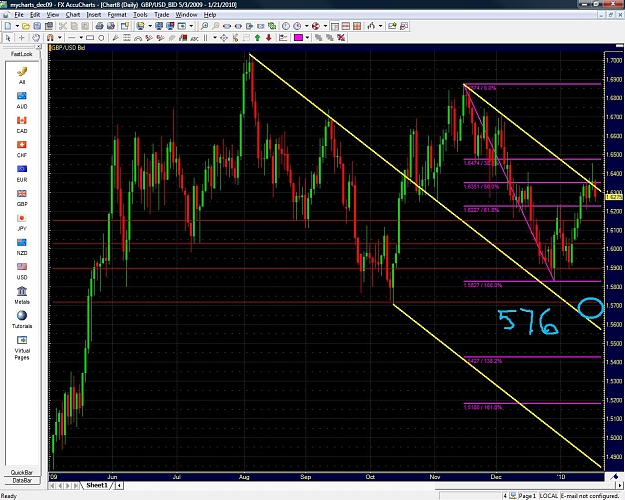
Task: Open the Chart menu
Action: tap(73, 15)
